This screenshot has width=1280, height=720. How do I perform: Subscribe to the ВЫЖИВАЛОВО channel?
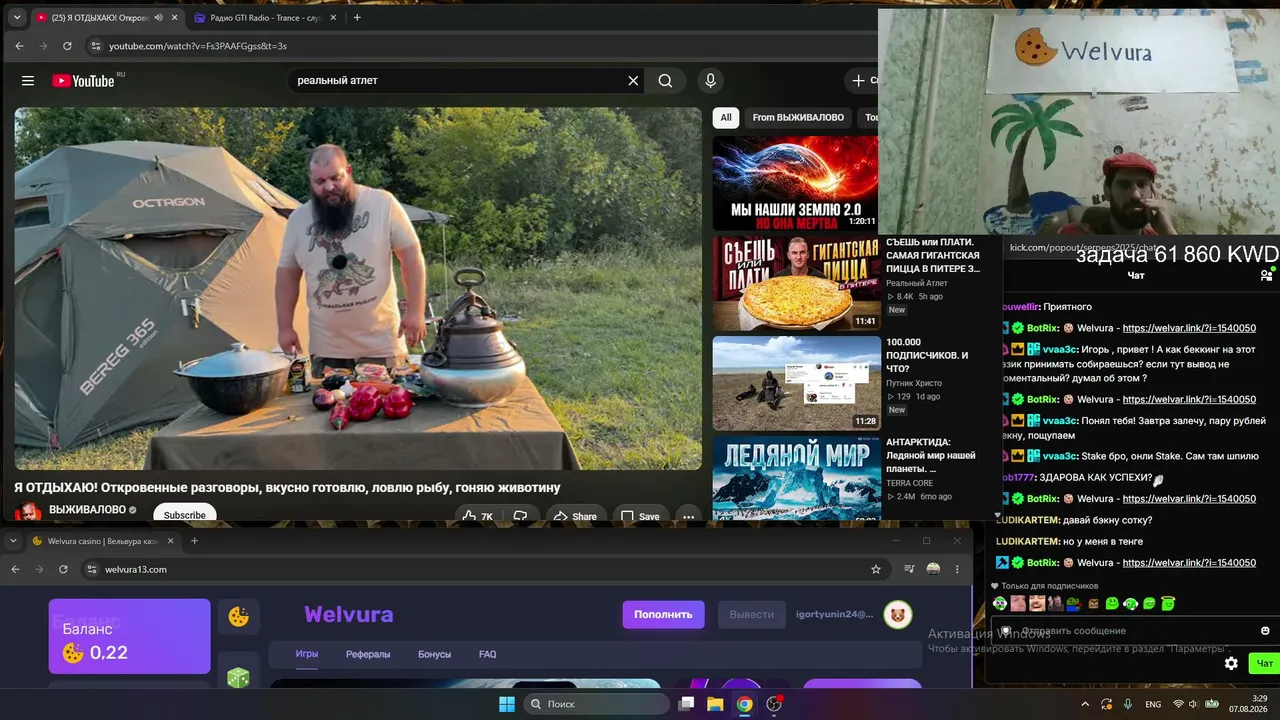(x=184, y=515)
